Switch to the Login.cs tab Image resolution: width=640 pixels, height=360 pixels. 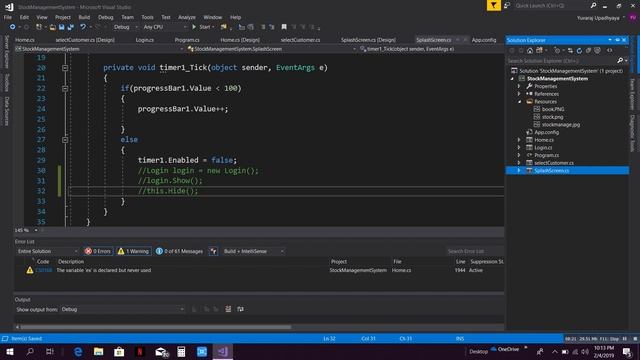144,40
